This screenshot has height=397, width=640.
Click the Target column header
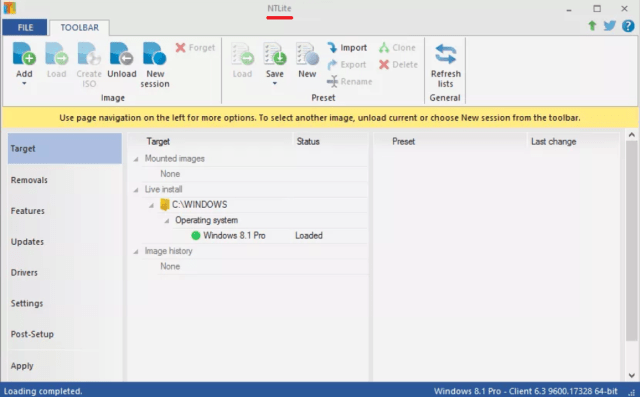coord(158,142)
